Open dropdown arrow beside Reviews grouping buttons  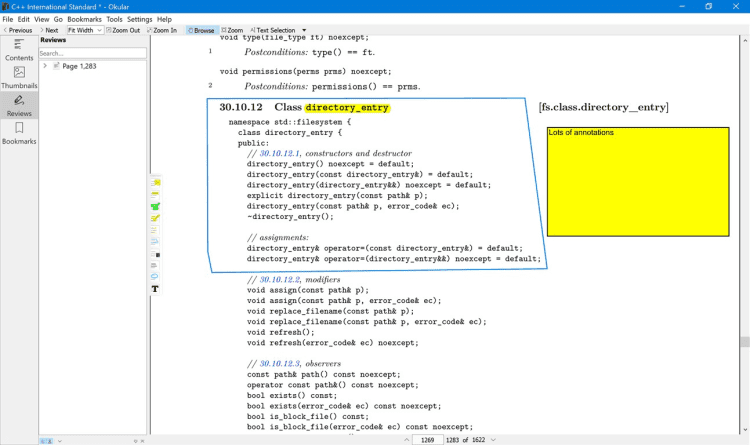60,441
